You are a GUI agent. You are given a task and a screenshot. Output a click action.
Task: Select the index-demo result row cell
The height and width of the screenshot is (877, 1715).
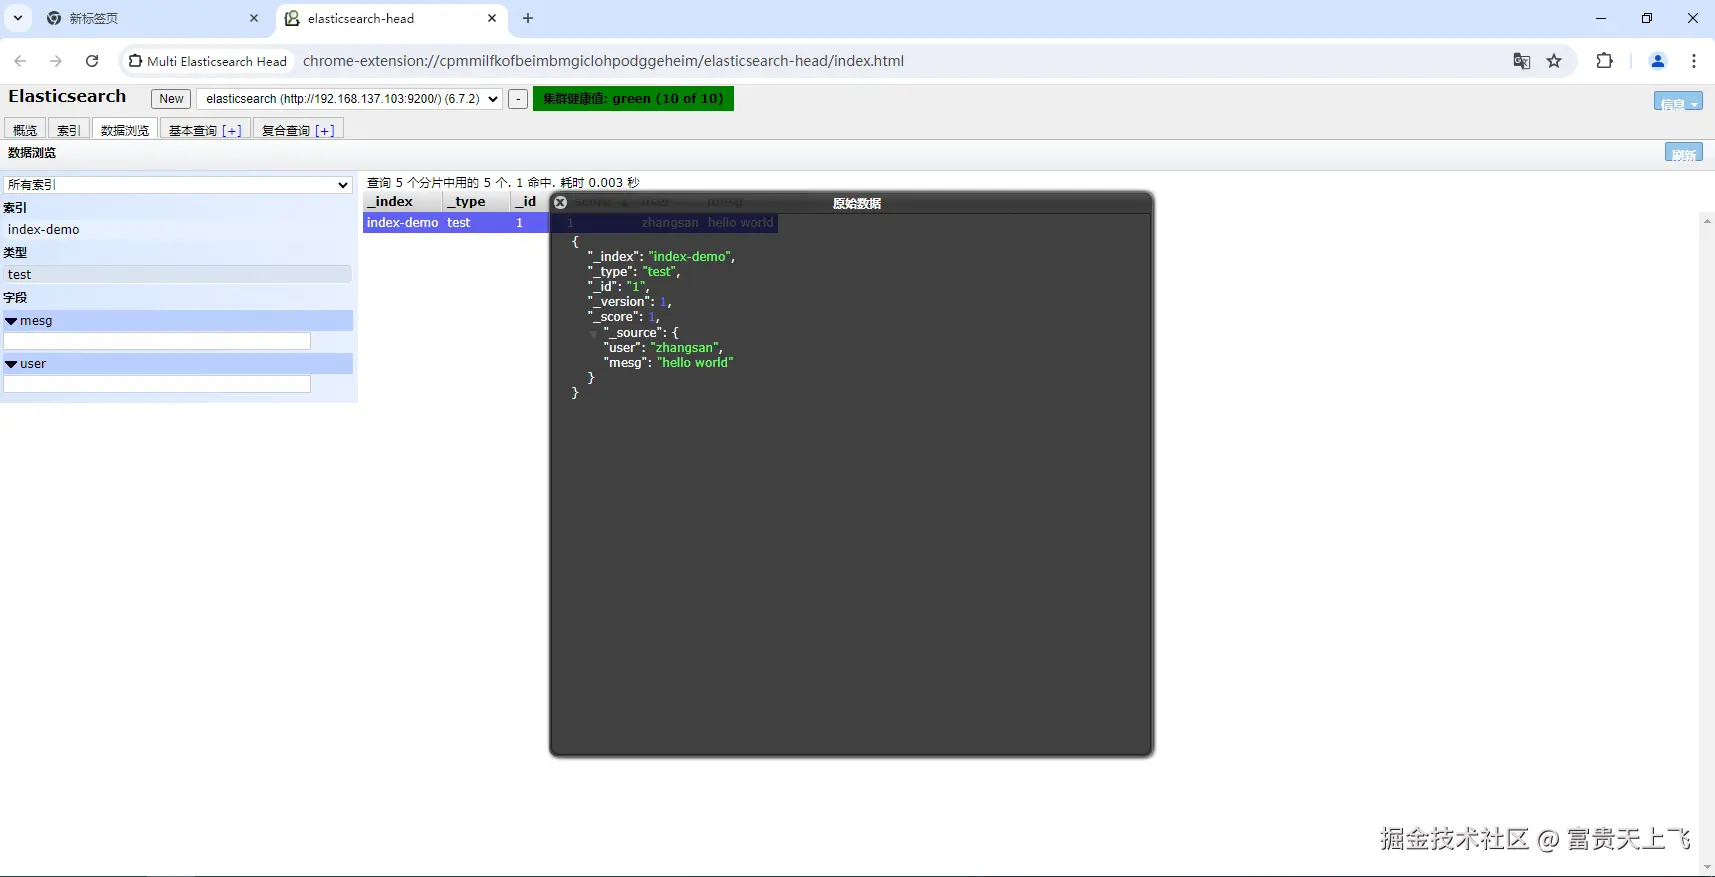point(402,222)
